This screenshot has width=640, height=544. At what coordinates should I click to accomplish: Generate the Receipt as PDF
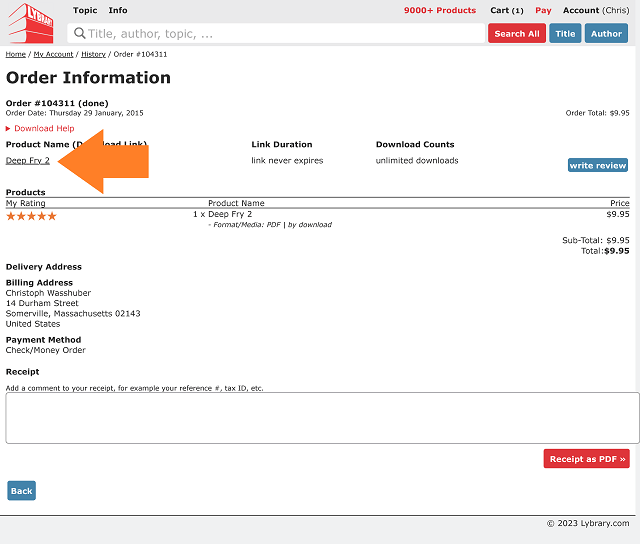tap(587, 459)
